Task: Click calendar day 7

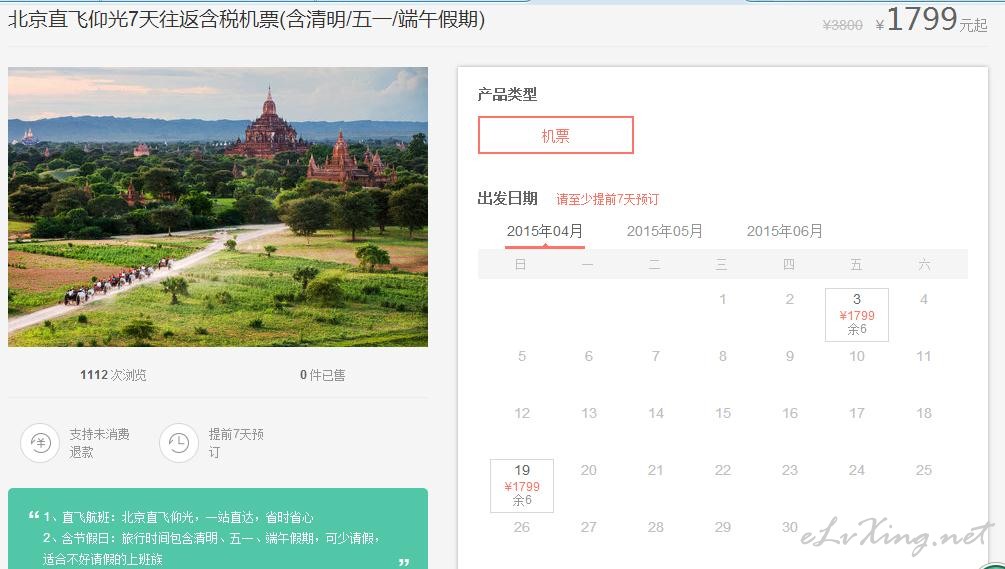Action: tap(656, 356)
